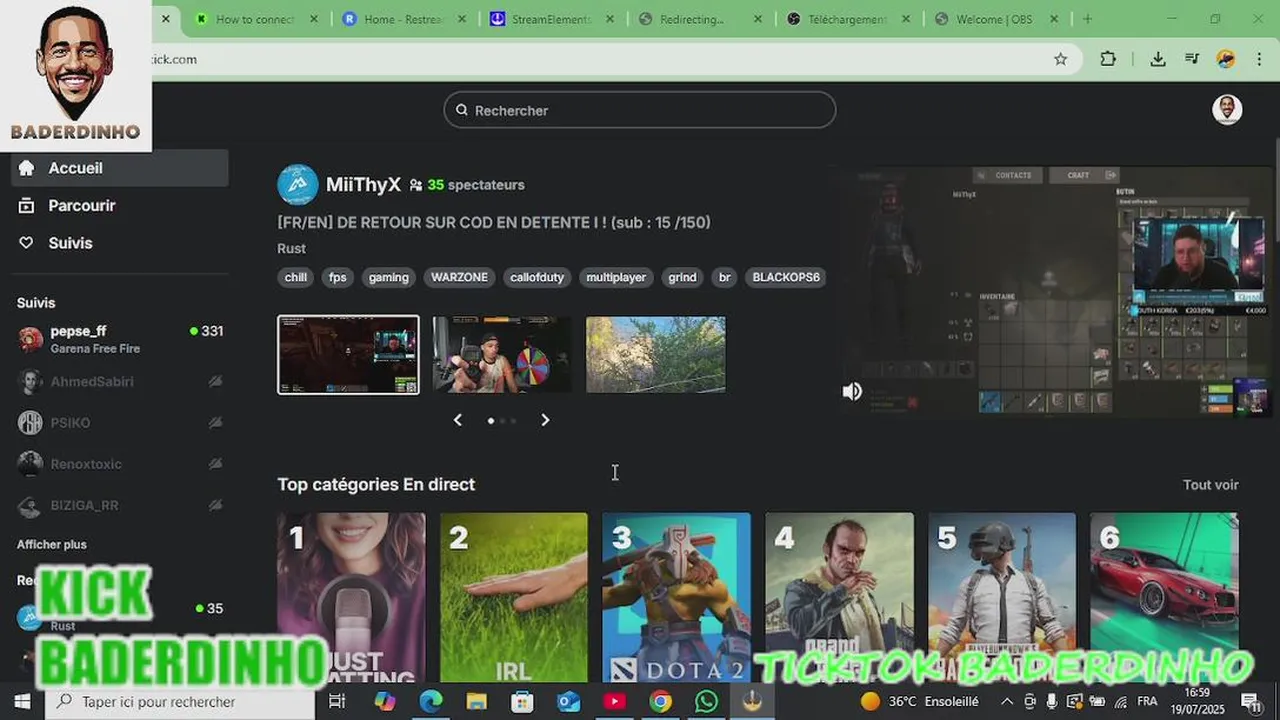Screen dimensions: 1280x720
Task: Click the Rechercher search field
Action: pos(640,110)
